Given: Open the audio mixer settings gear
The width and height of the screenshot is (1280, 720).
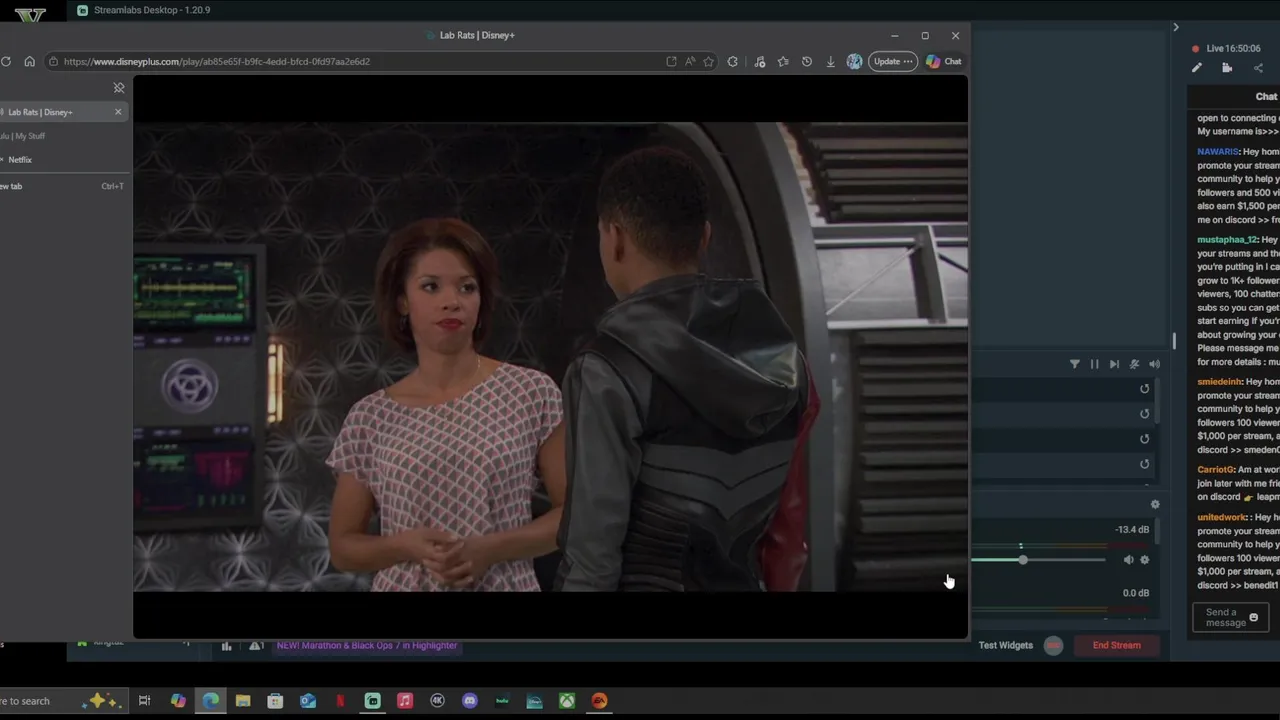Looking at the screenshot, I should coord(1155,505).
